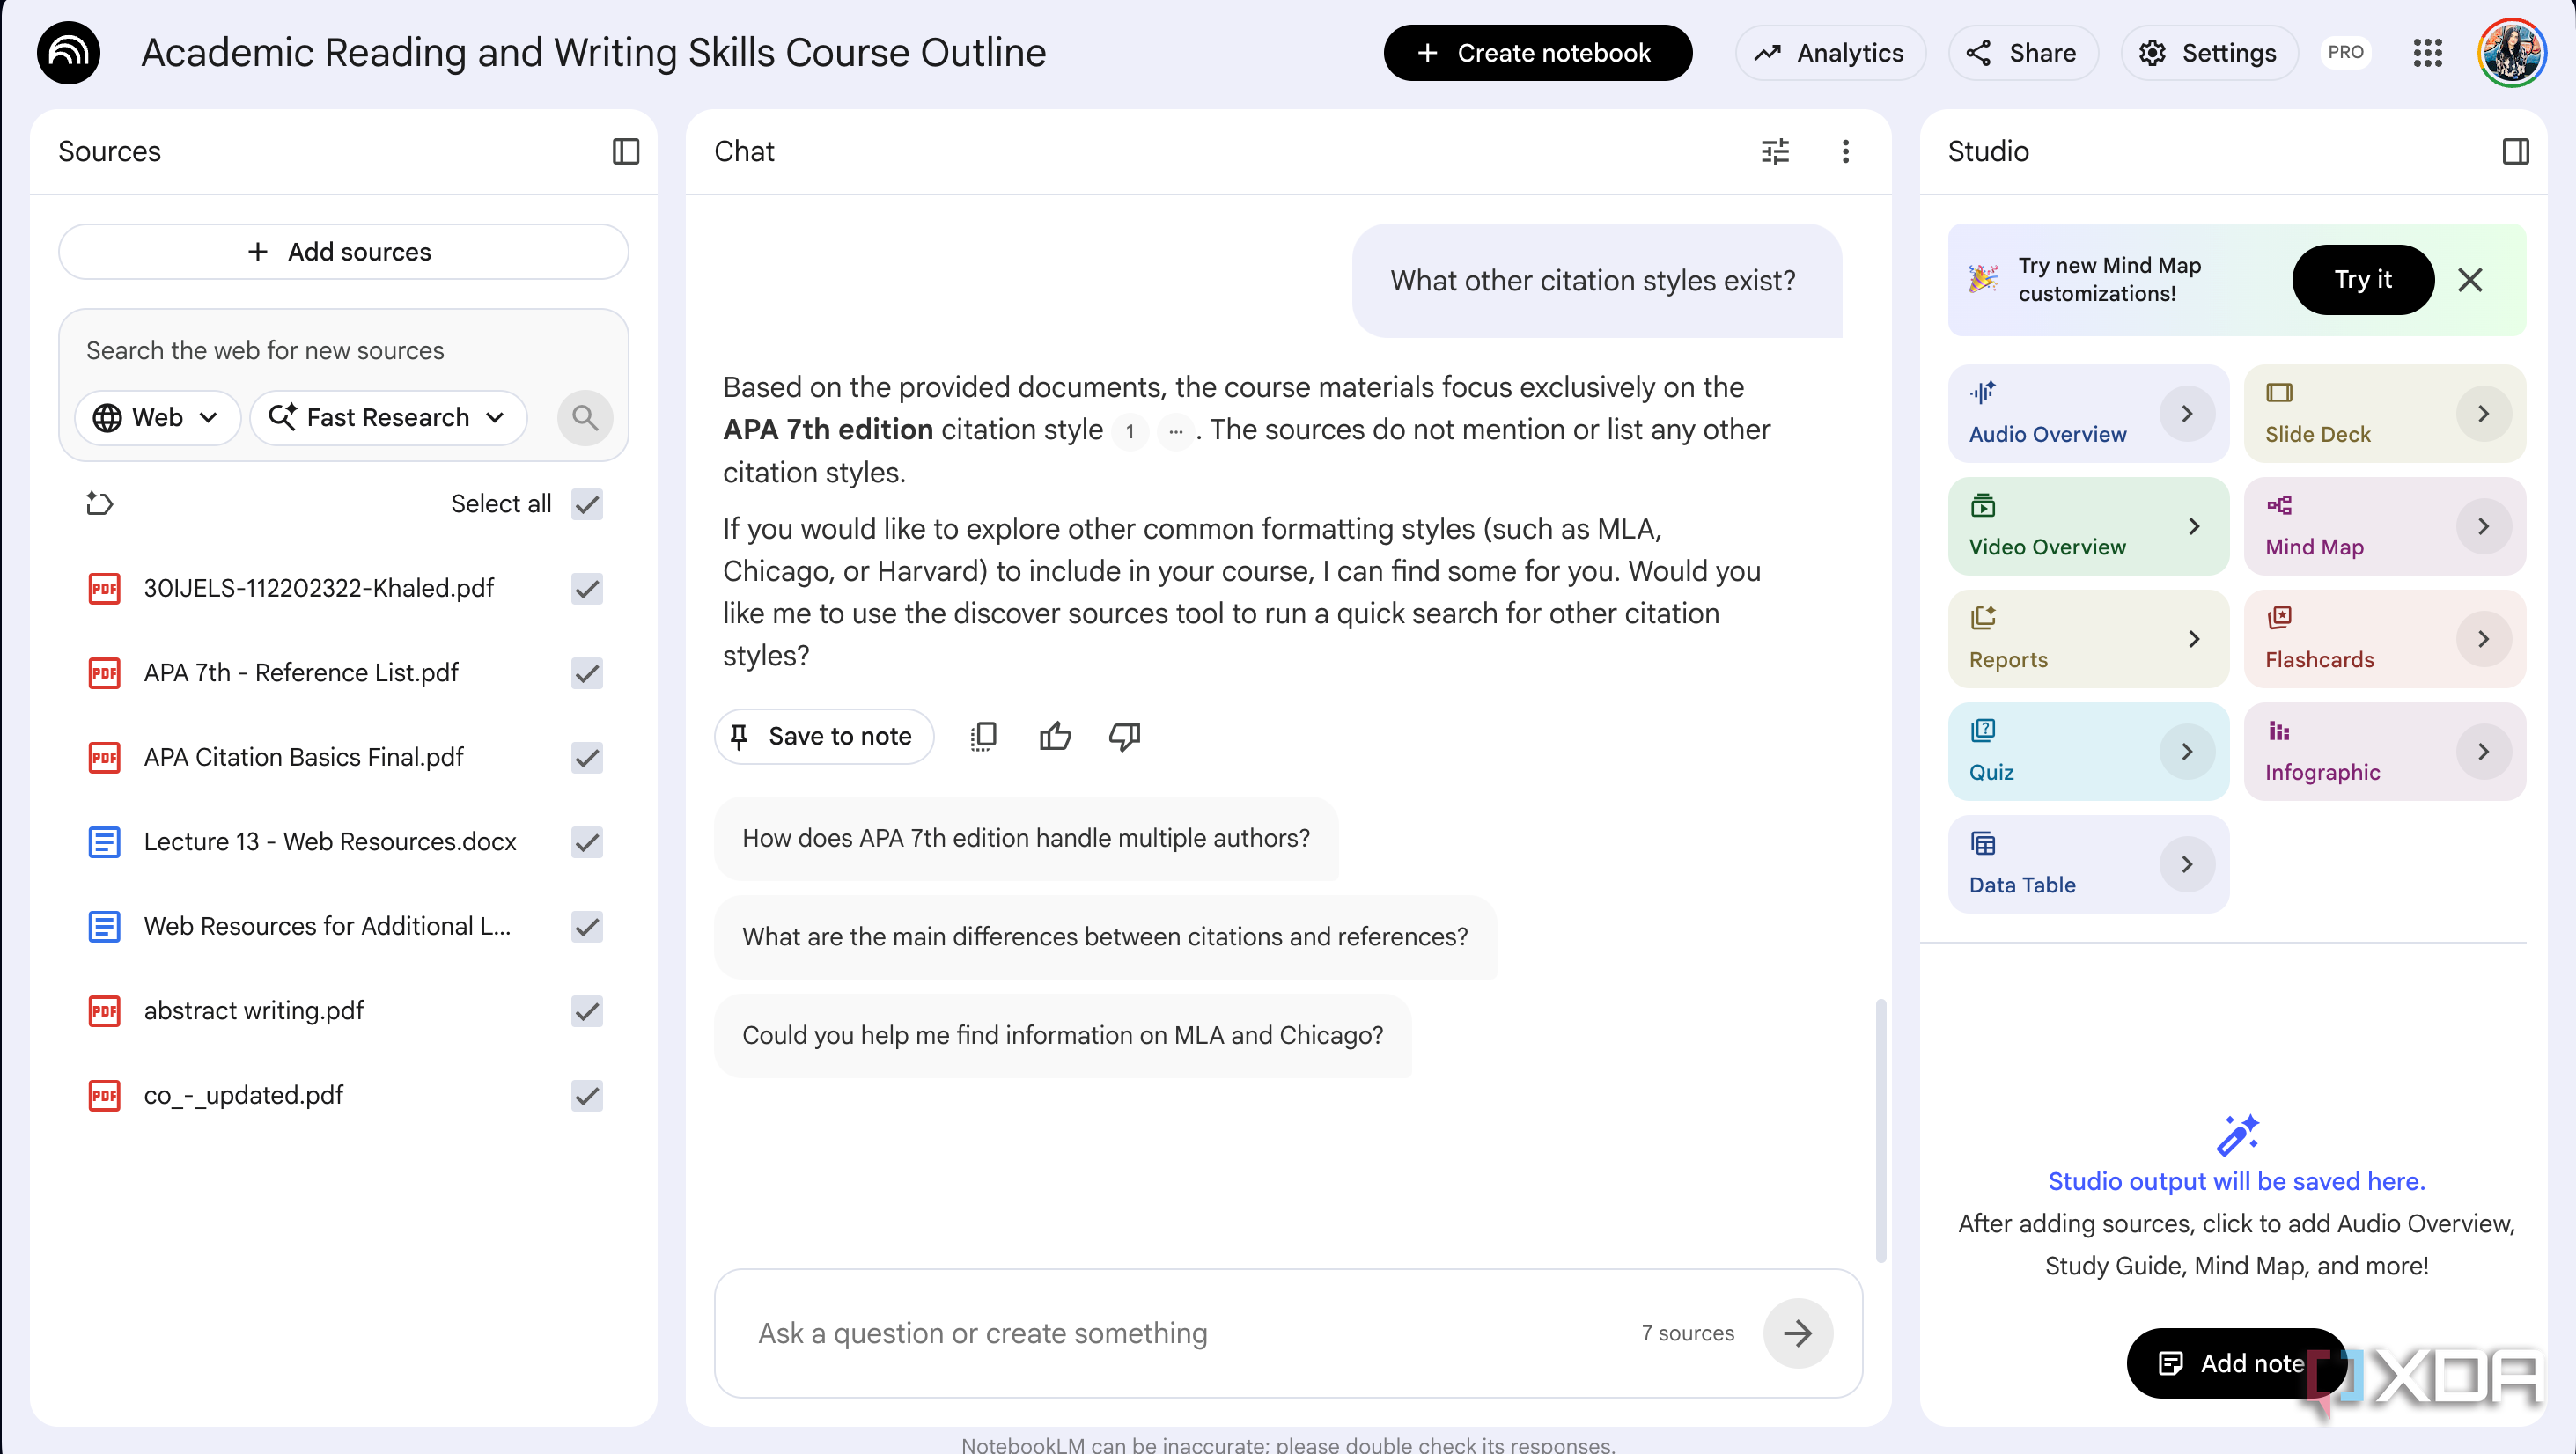Uncheck 30IJELS-112202322-Khaled.pdf source
Screen dimensions: 2576x1454
(587, 588)
